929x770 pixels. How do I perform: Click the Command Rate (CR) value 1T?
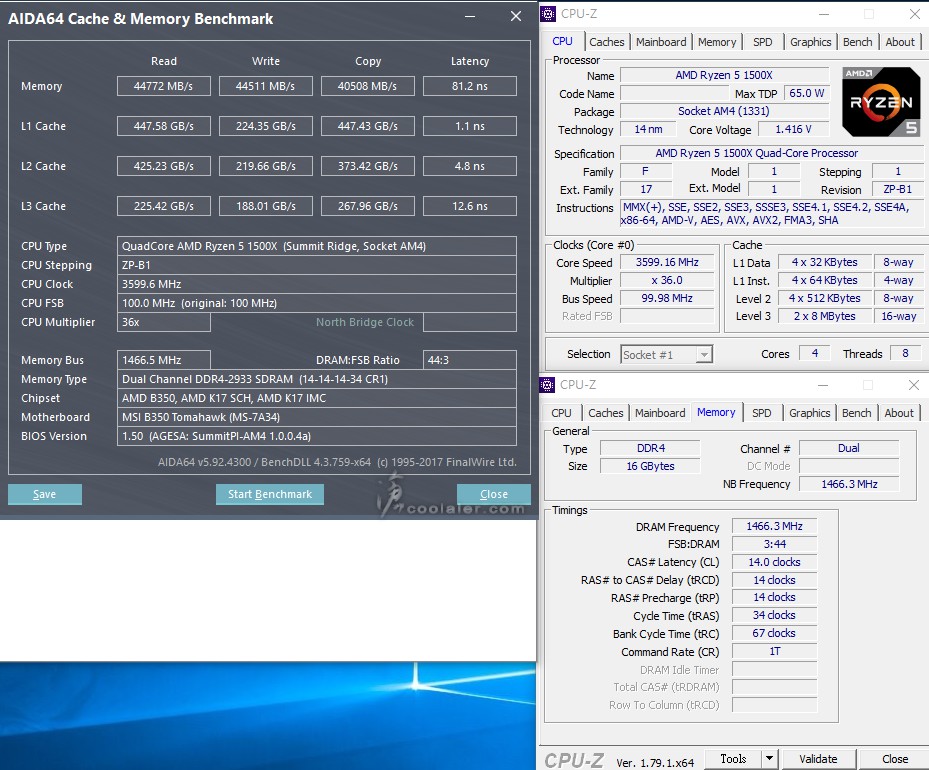774,652
